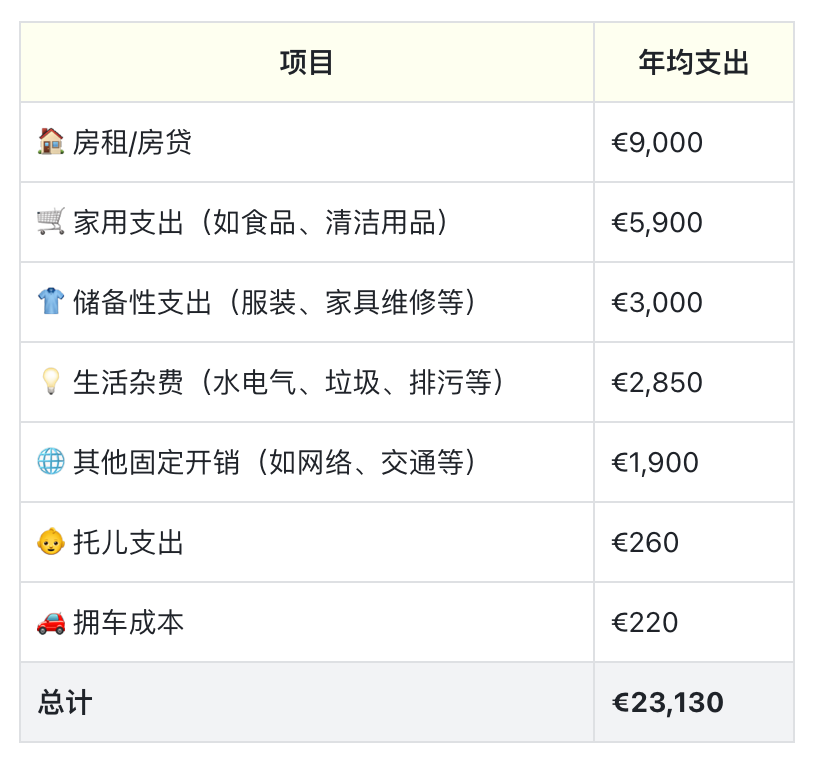
Task: Click the 项目 column header
Action: [307, 62]
